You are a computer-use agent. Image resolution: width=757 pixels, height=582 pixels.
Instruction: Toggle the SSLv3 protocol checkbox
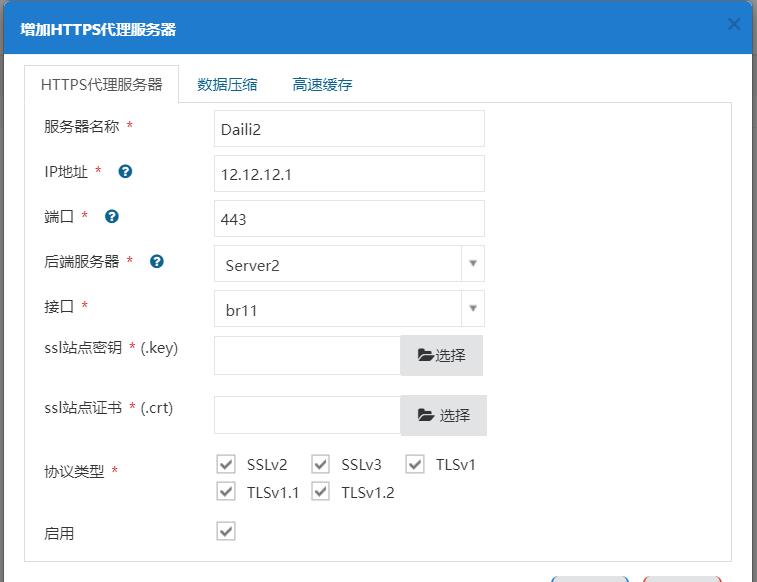[x=321, y=464]
